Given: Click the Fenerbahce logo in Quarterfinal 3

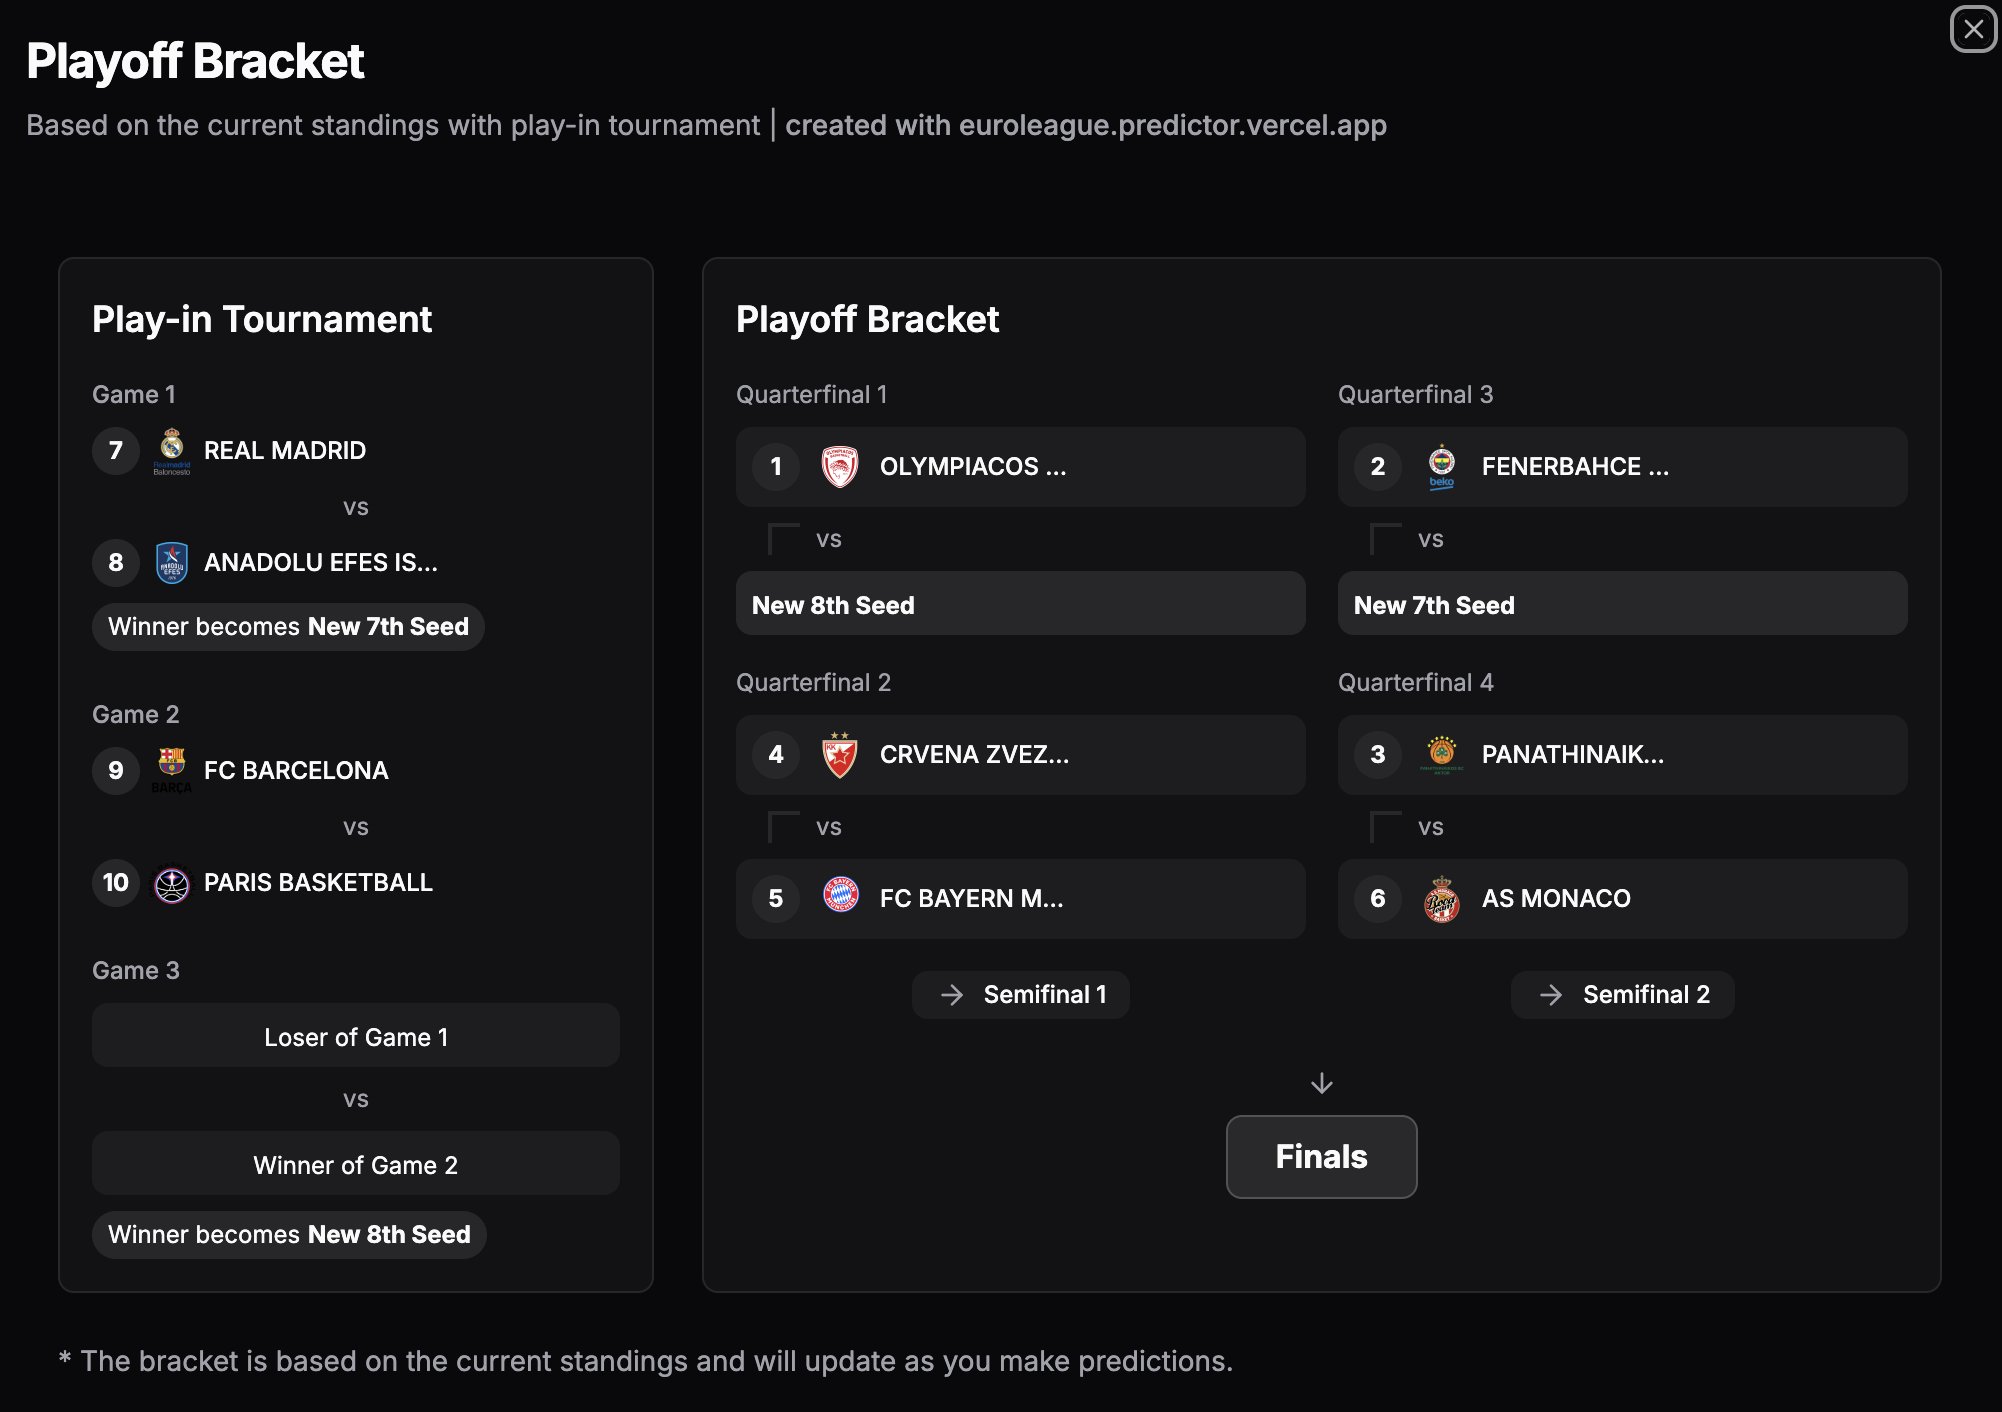Looking at the screenshot, I should pos(1444,466).
